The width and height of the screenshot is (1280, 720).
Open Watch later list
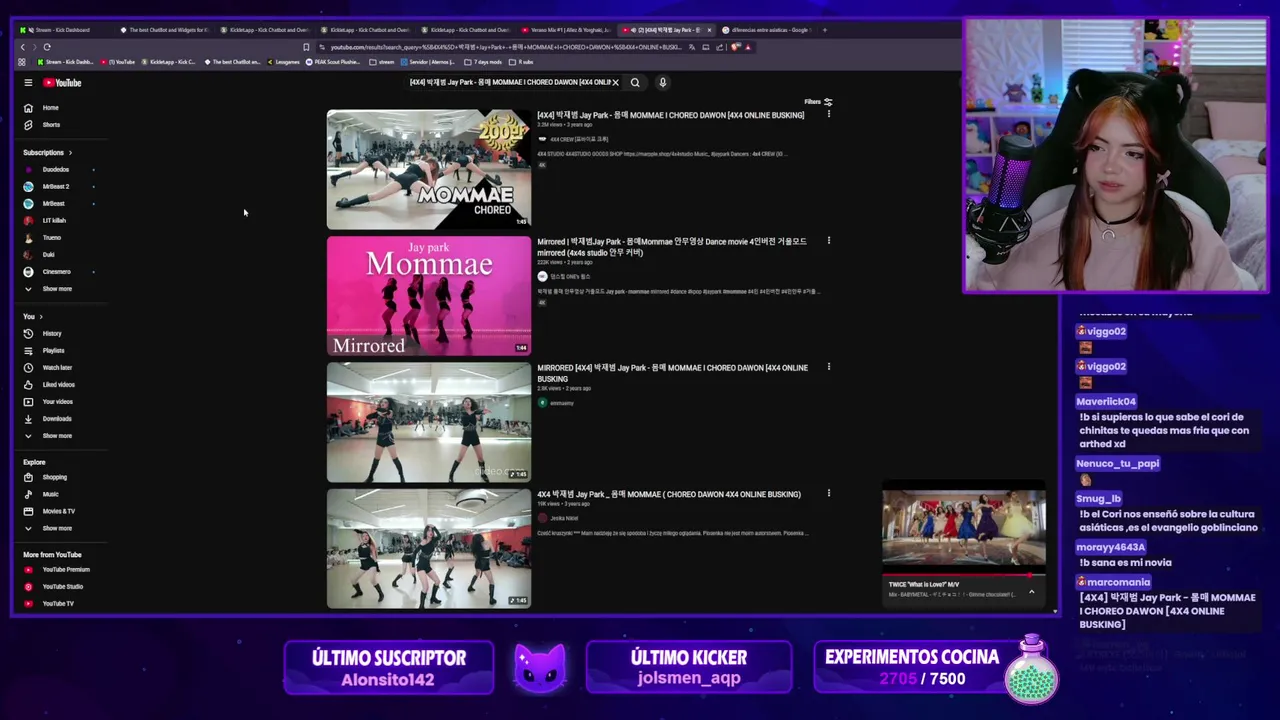pyautogui.click(x=48, y=368)
